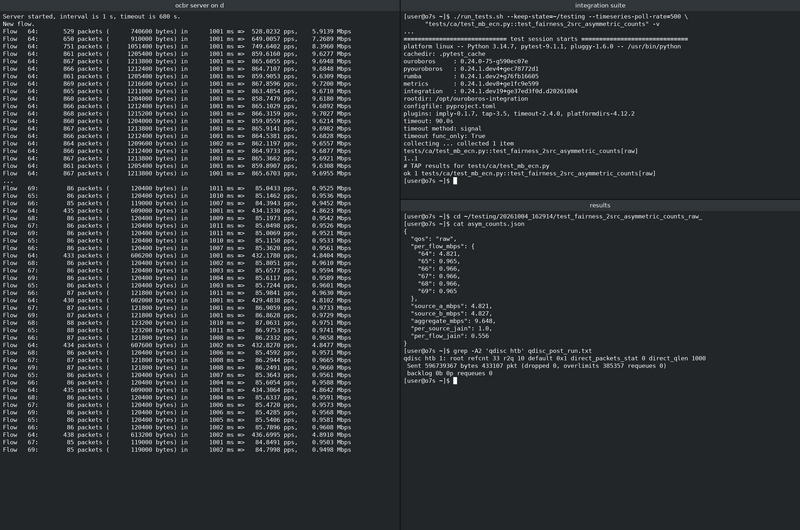Click the 'plugins: imply-0.1.7' line

point(519,114)
